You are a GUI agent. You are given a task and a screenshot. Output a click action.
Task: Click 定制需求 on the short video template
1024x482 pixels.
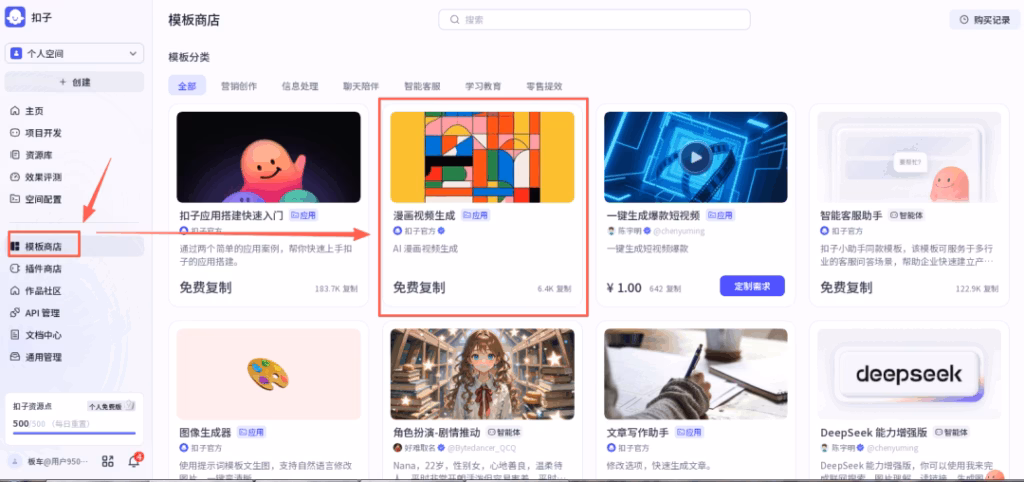tap(752, 286)
